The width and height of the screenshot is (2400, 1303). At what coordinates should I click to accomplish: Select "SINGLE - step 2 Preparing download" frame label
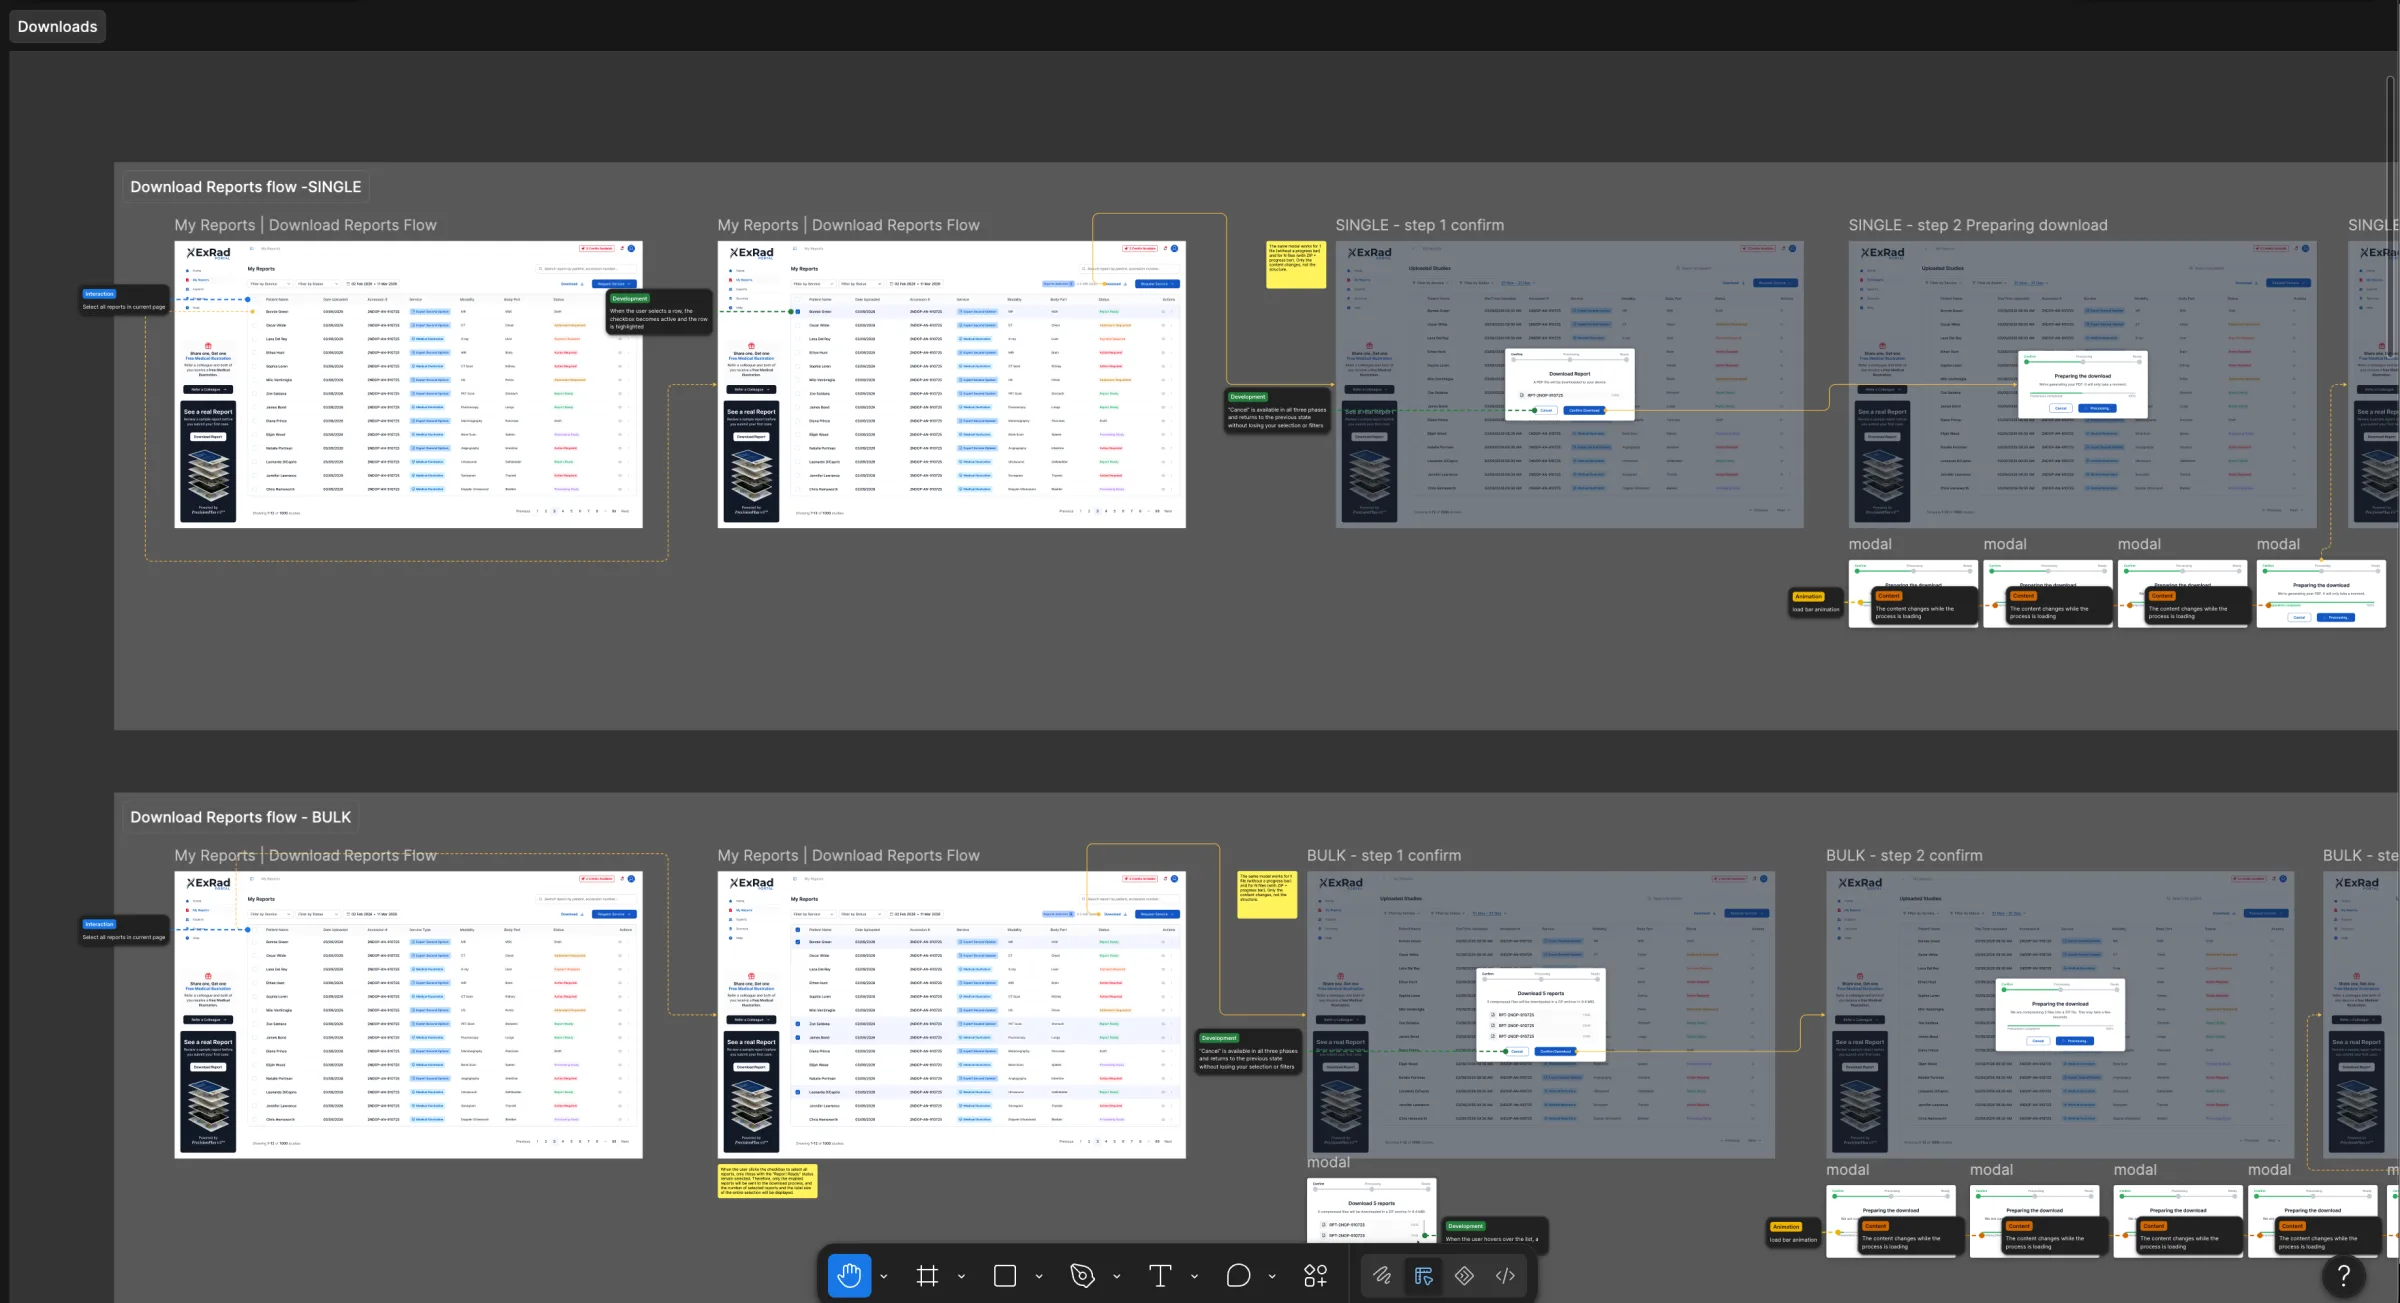point(1977,225)
